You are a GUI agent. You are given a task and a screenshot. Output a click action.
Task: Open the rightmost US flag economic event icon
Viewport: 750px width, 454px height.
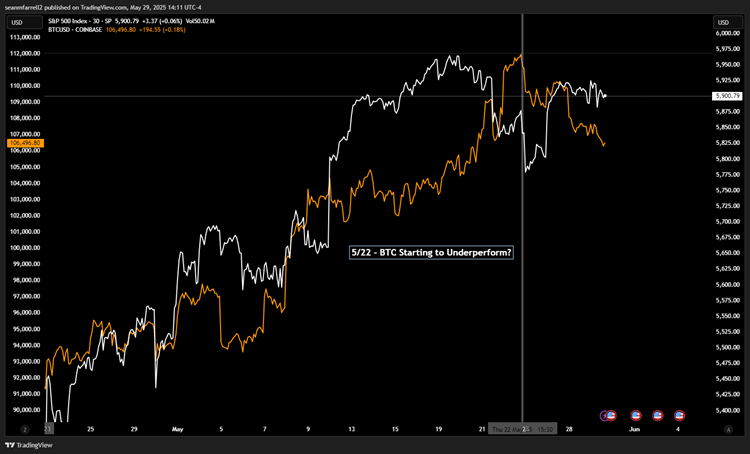(679, 415)
